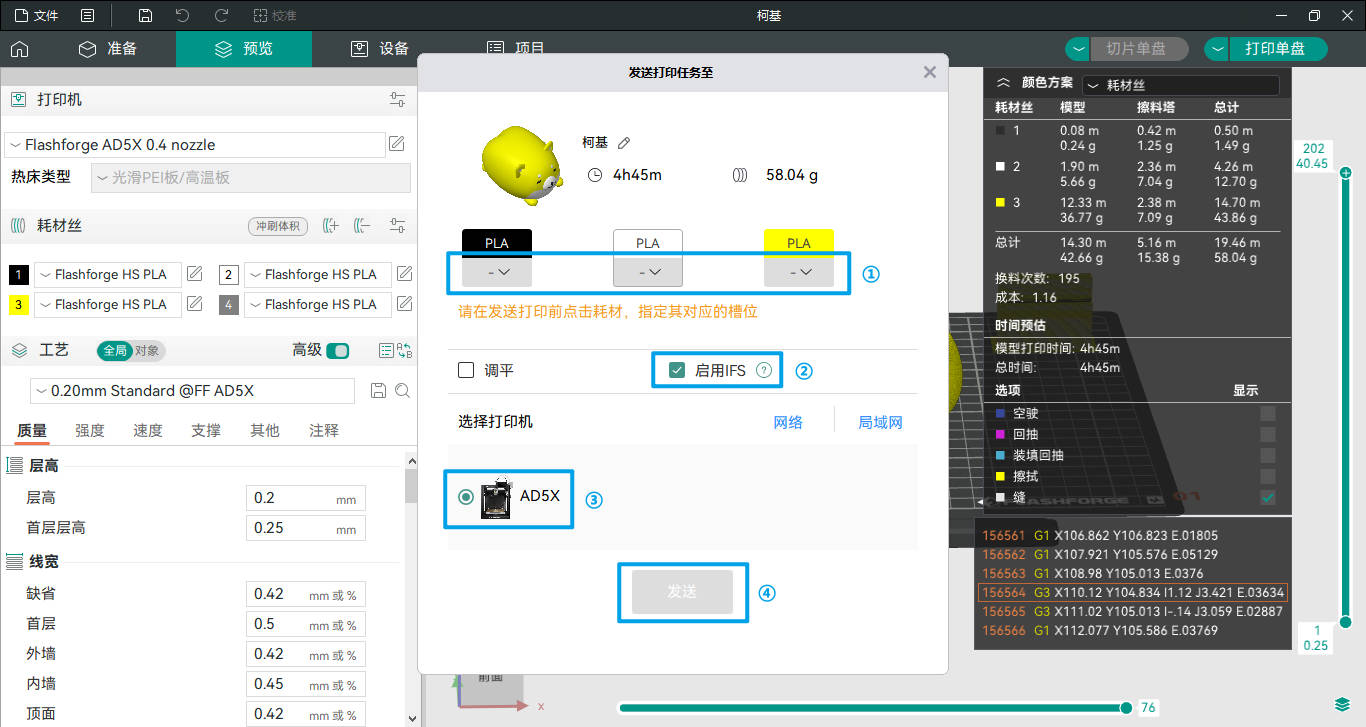The image size is (1366, 727).
Task: Click the 首层层高 first layer height input
Action: [306, 528]
